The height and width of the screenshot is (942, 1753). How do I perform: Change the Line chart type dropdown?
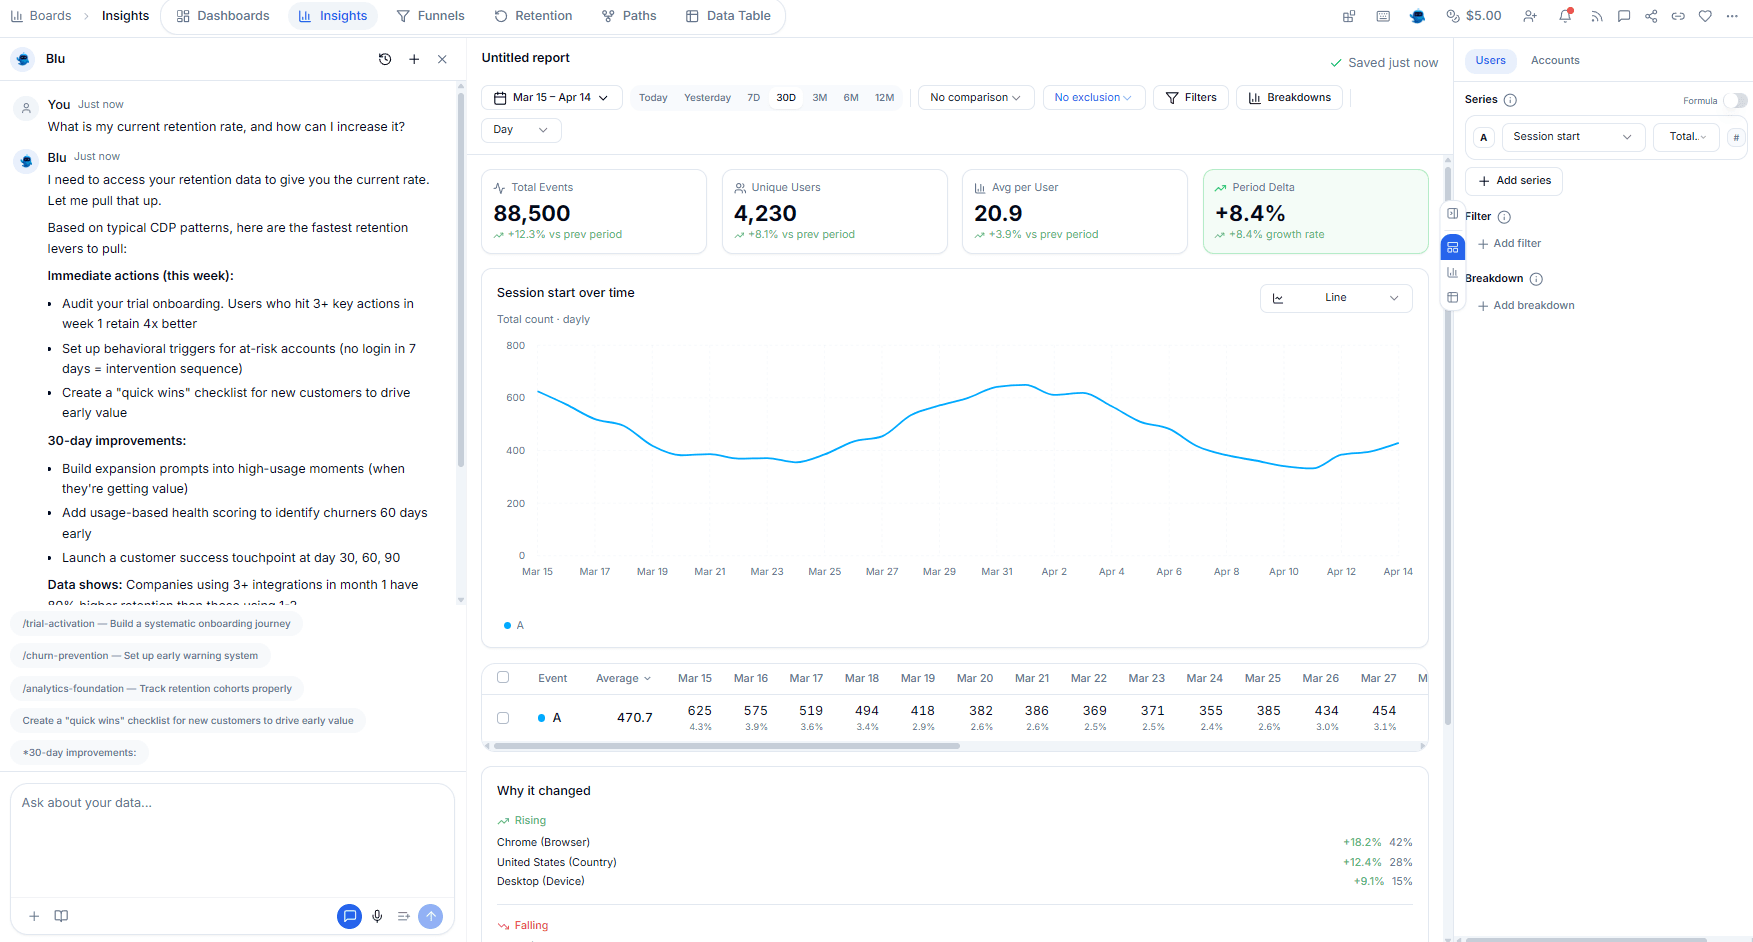pos(1336,297)
